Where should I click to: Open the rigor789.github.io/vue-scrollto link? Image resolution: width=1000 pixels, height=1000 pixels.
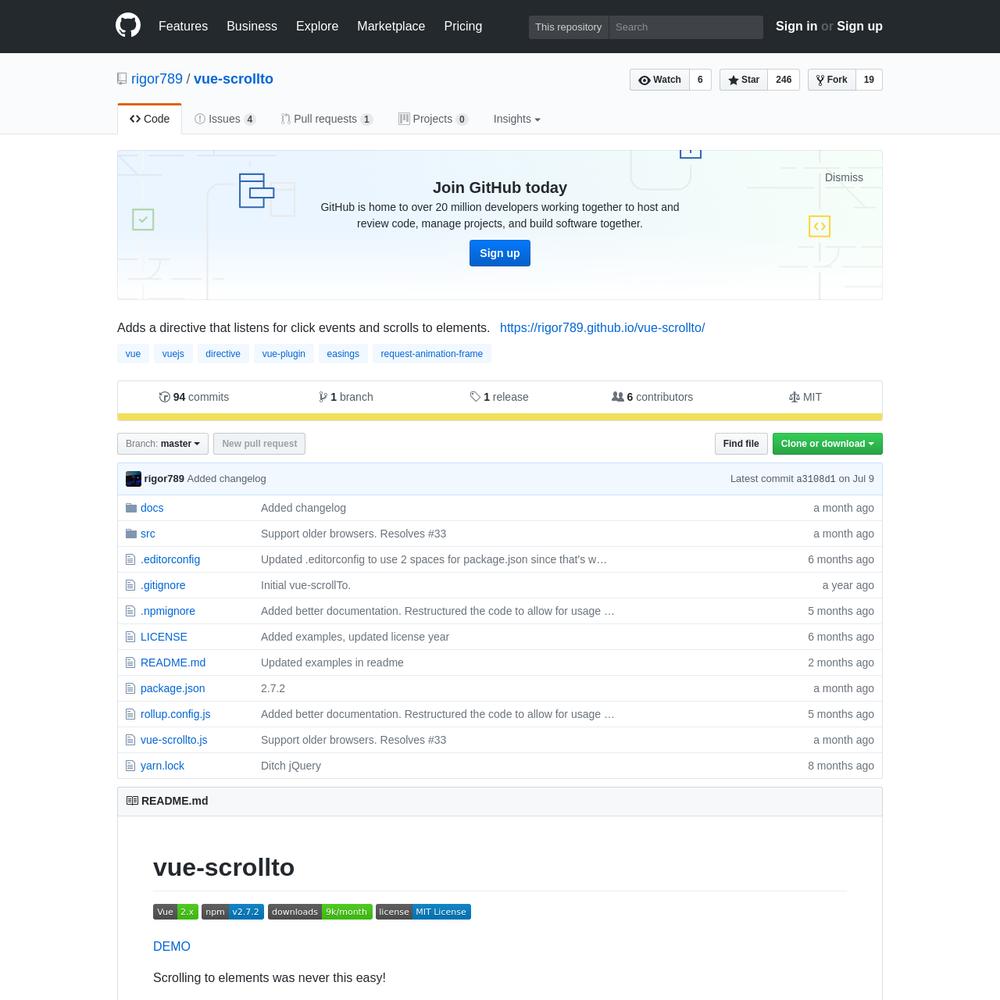[x=602, y=328]
